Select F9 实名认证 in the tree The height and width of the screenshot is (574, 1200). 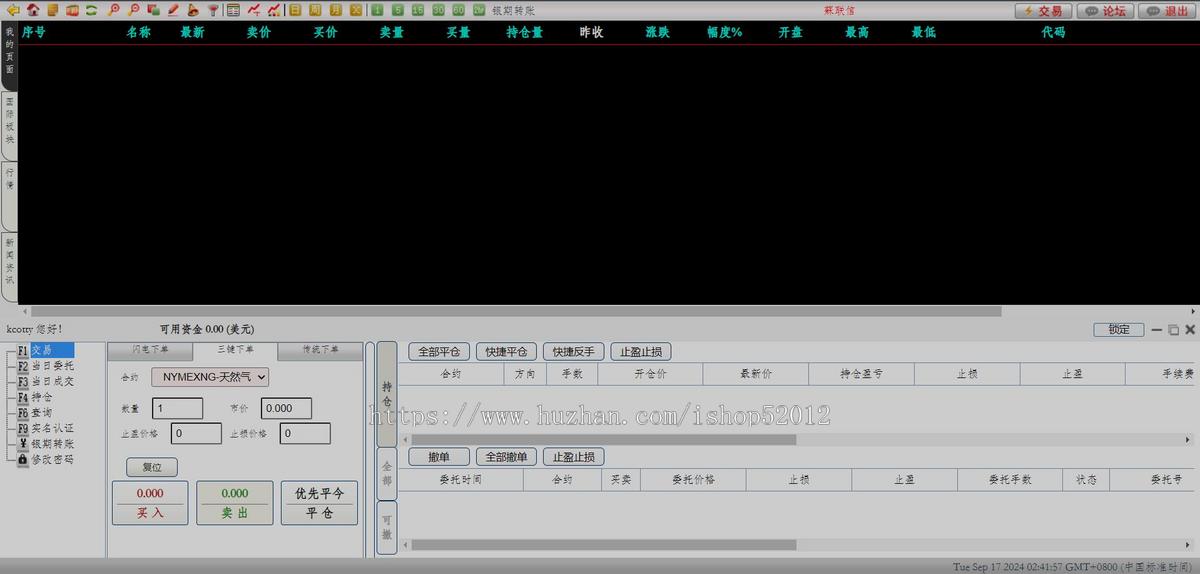point(45,428)
